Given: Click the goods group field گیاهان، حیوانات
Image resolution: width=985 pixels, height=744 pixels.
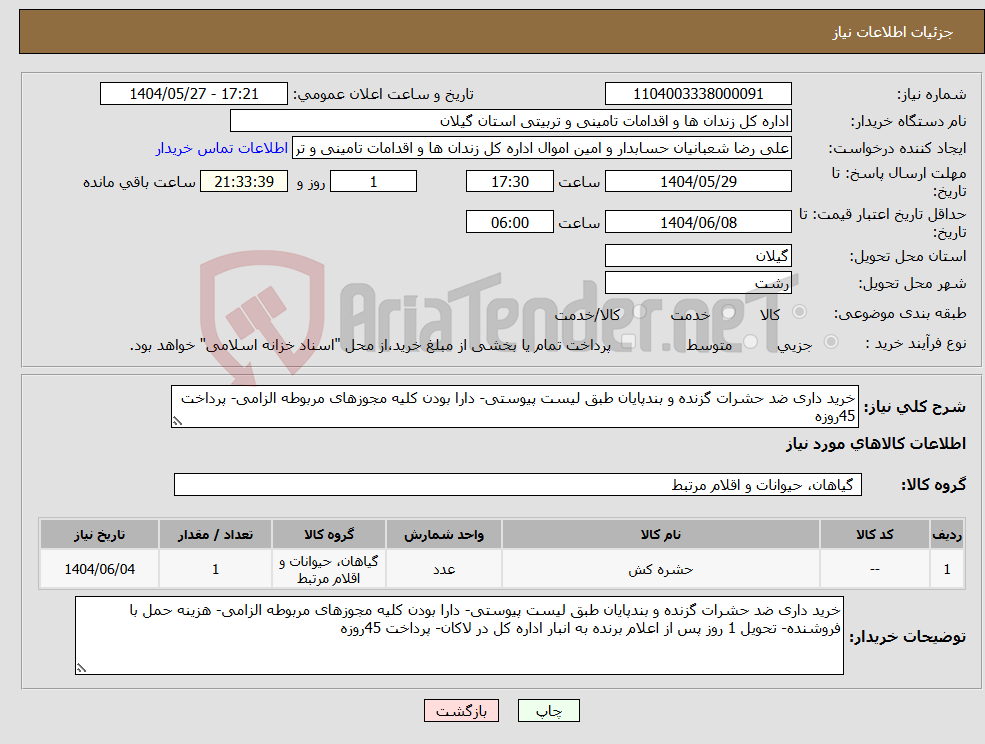Looking at the screenshot, I should (518, 485).
